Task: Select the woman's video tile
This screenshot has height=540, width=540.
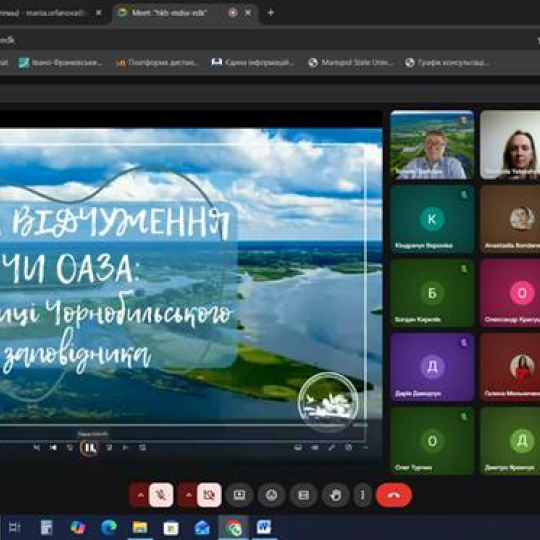Action: point(510,145)
